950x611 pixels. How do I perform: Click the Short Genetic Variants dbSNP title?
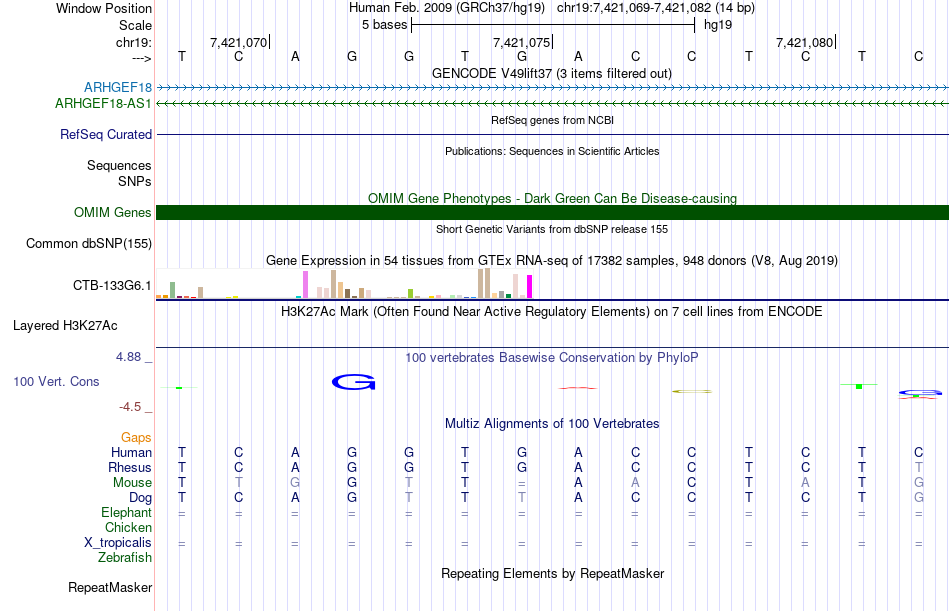click(x=552, y=230)
